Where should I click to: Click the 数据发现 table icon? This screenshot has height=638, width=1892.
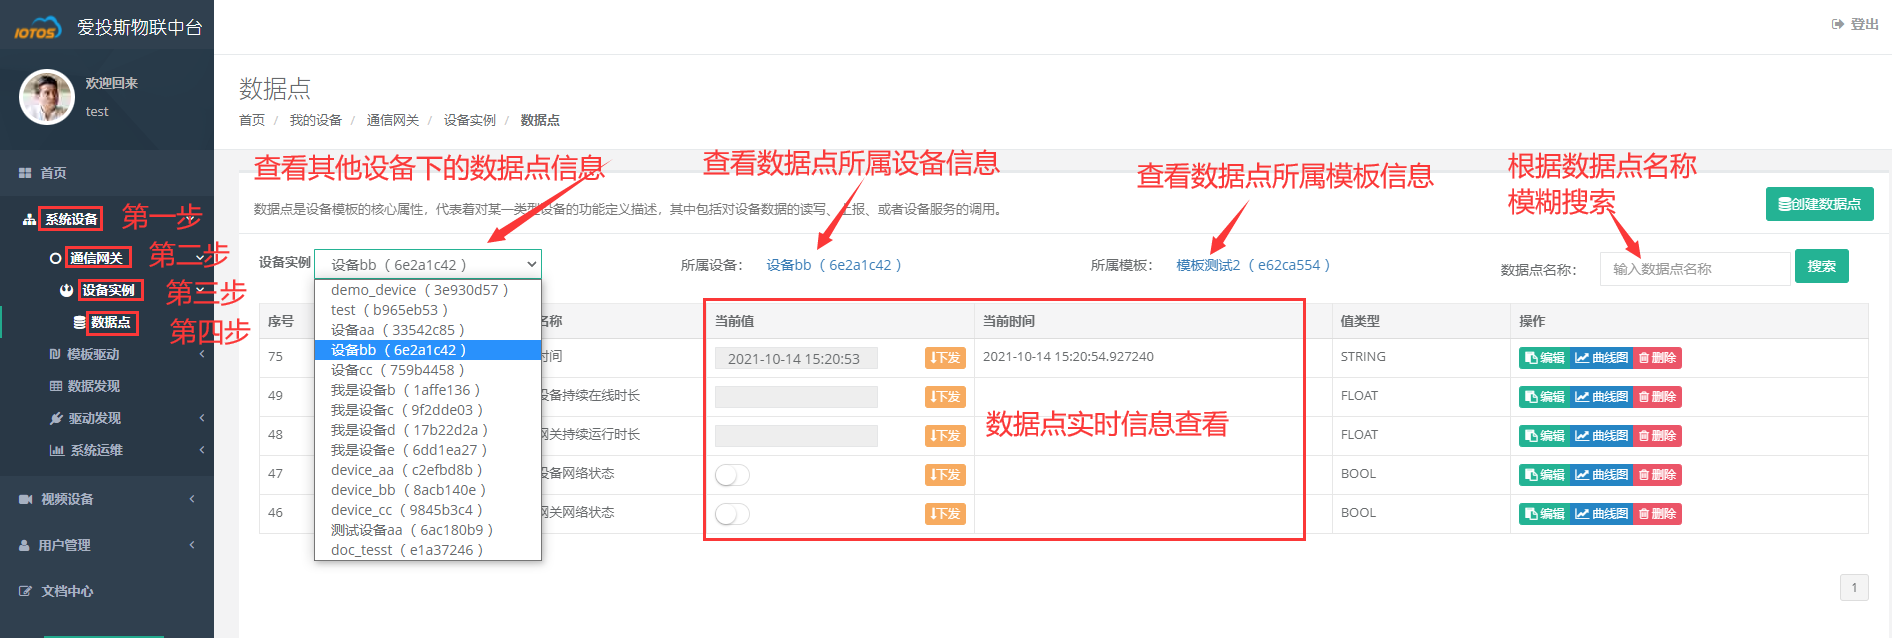(56, 386)
